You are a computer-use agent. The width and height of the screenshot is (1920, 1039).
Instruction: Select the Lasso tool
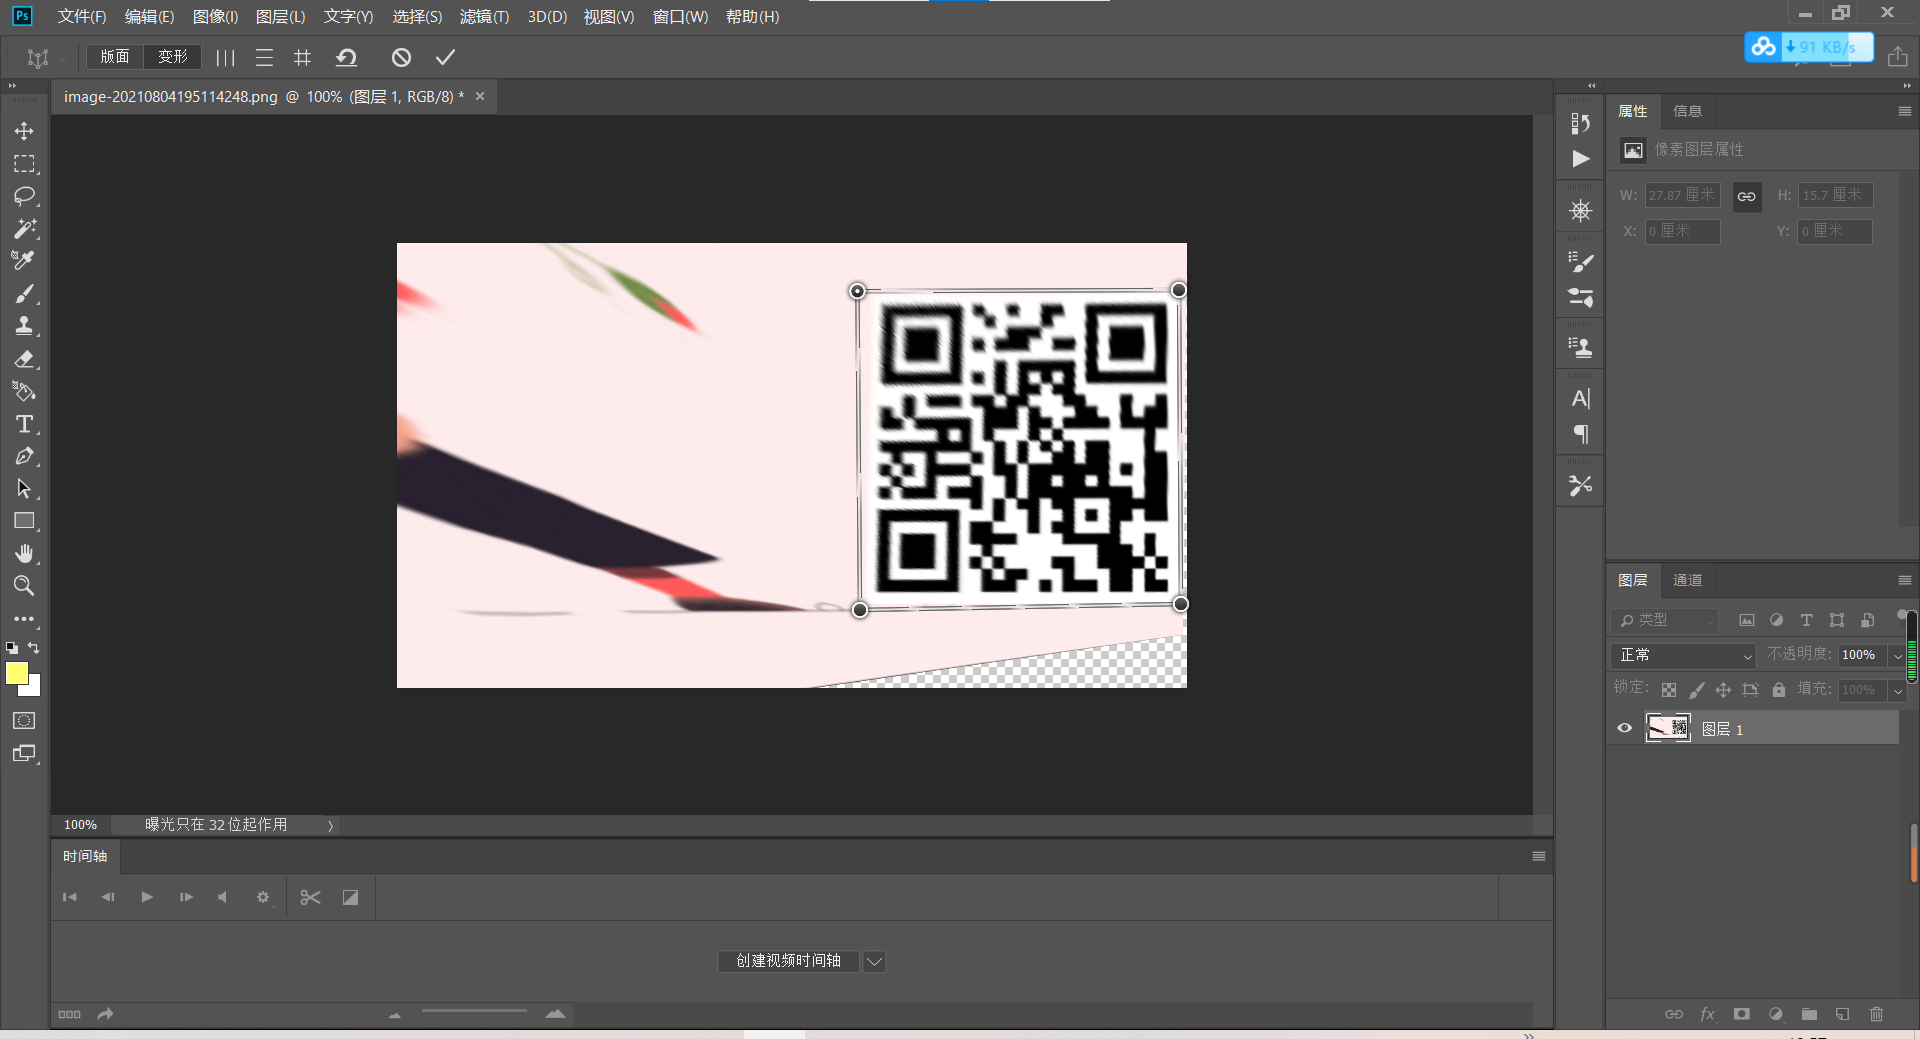point(24,196)
